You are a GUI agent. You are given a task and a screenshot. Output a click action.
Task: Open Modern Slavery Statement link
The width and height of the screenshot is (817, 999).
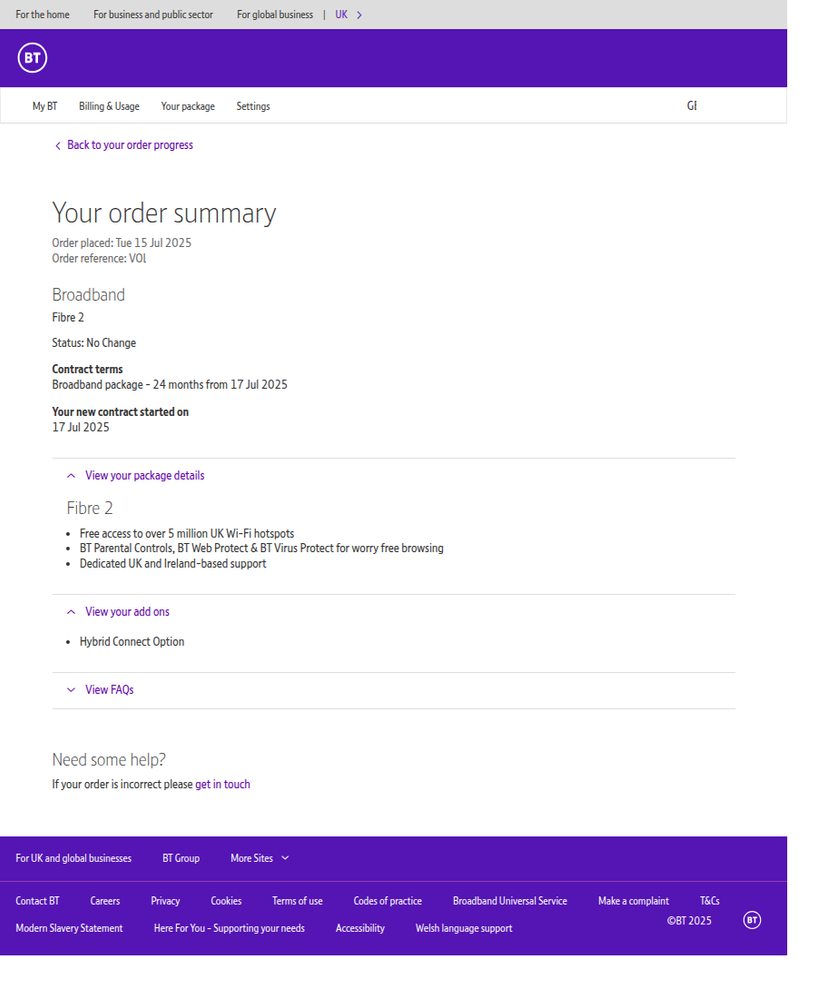(x=69, y=928)
